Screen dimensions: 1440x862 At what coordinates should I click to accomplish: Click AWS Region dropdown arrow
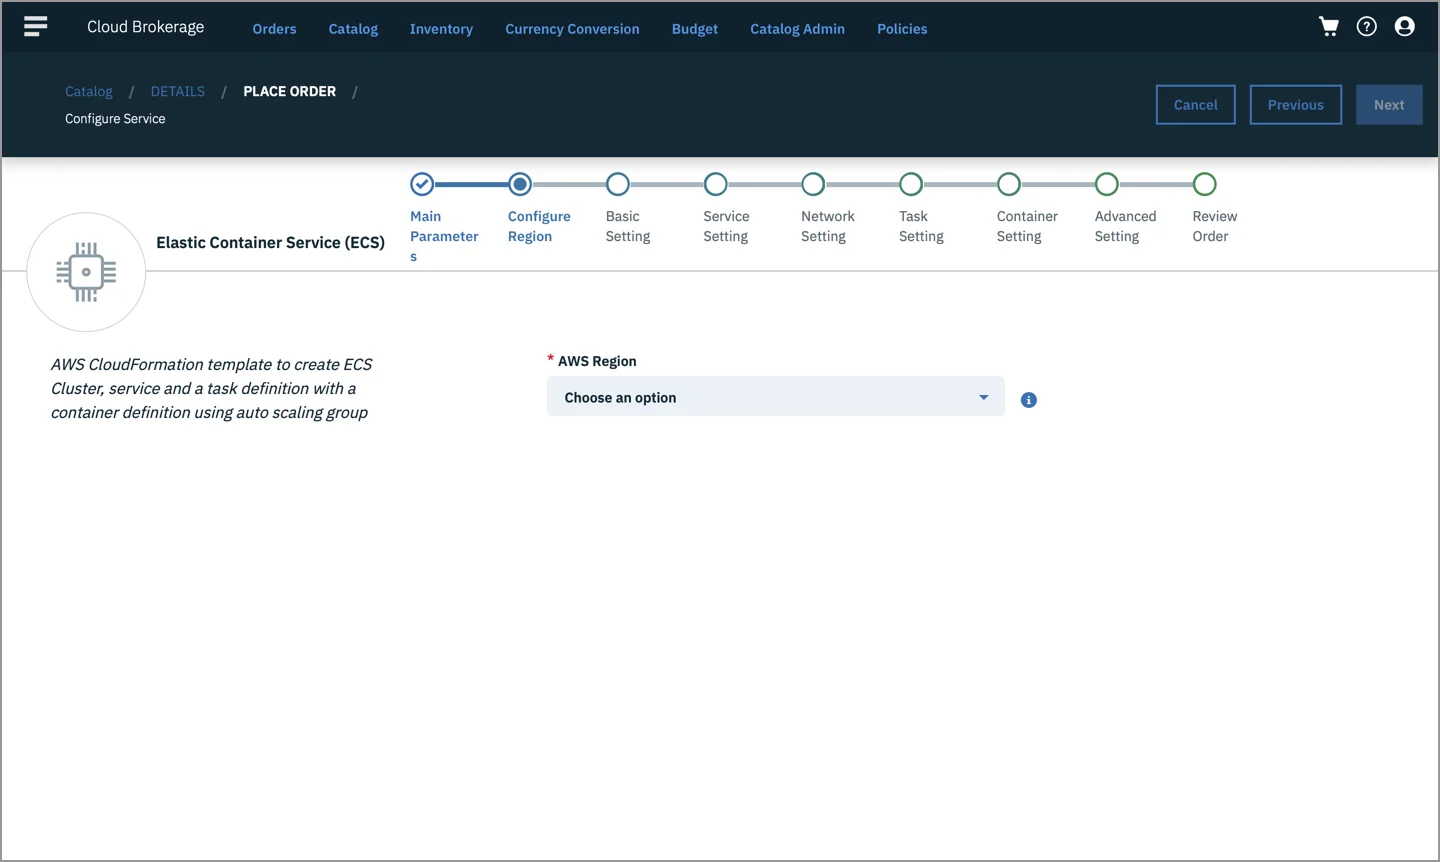(983, 398)
